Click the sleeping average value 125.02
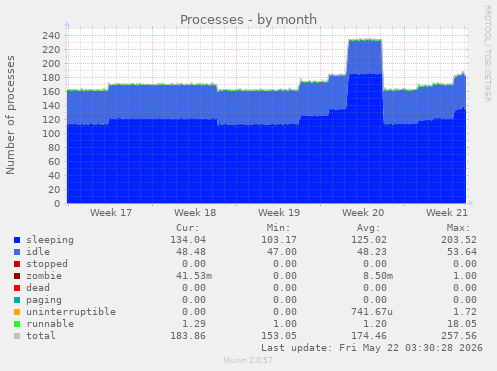This screenshot has width=497, height=371. (369, 240)
